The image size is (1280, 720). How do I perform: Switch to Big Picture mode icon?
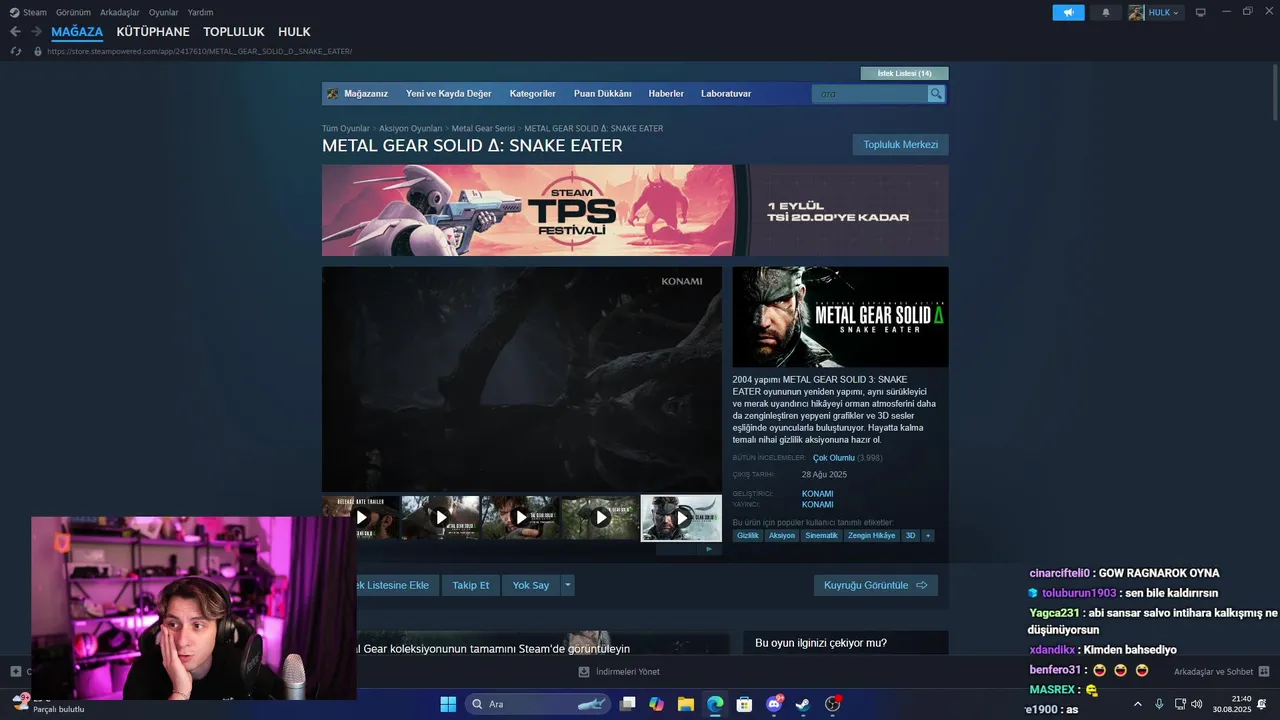1201,12
